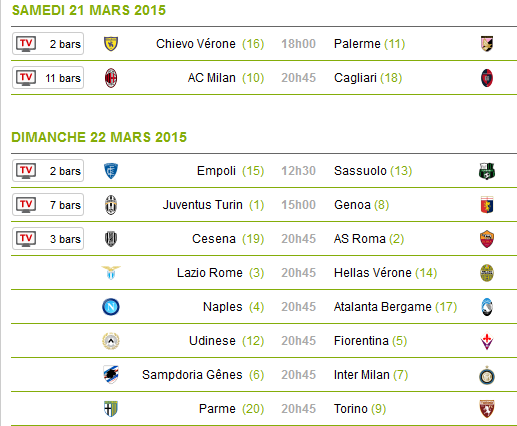Select the 20h45 Udinese Fiorentina kickoff time
This screenshot has height=426, width=517.
click(298, 341)
